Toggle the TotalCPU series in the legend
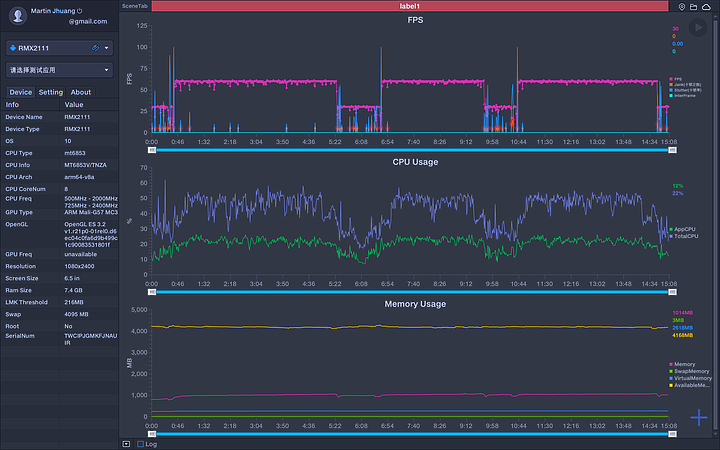Screen dimensions: 720x450 coord(684,236)
